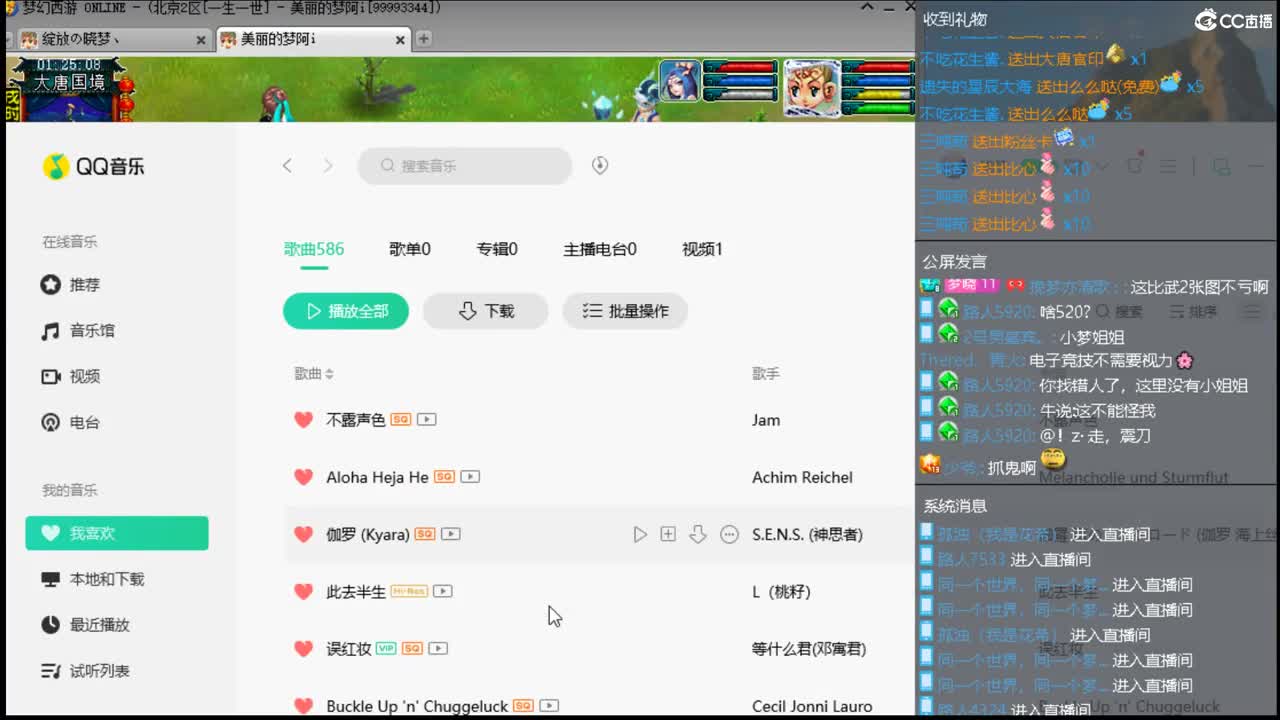Viewport: 1280px width, 720px height.
Task: Switch to the 歌单0 tab
Action: [x=410, y=249]
